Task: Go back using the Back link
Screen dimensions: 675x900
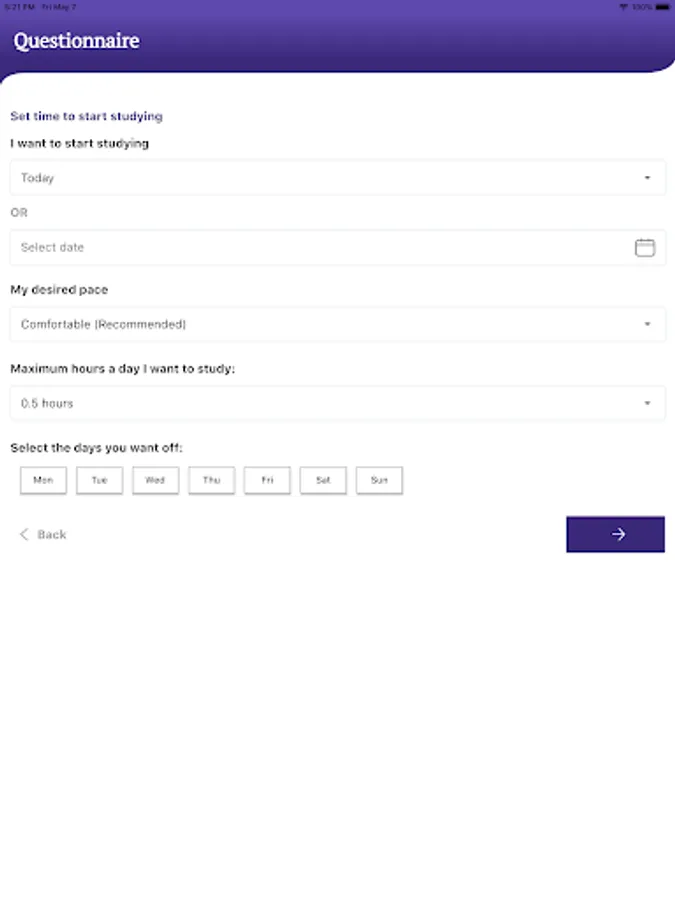Action: click(x=51, y=535)
